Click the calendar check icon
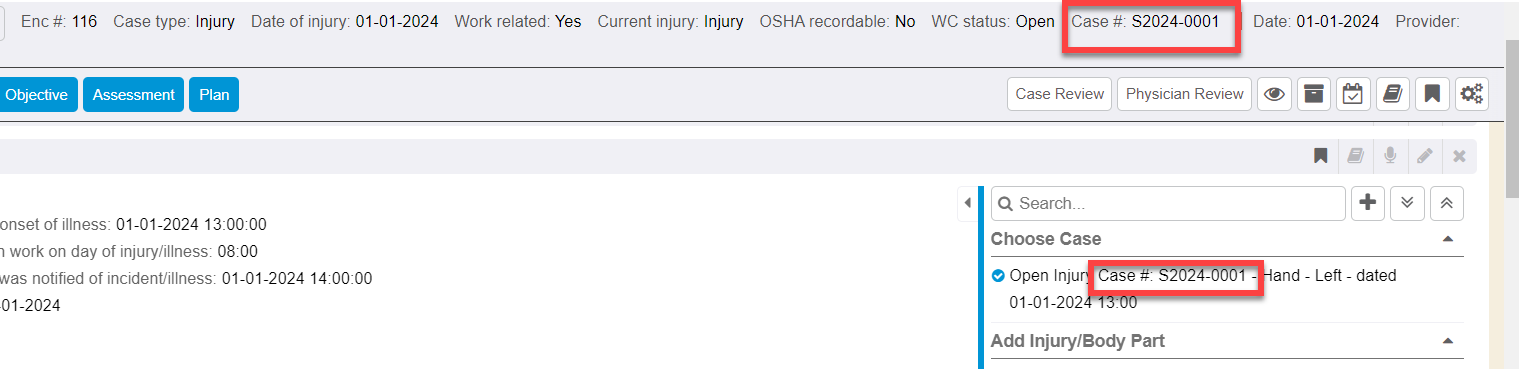The width and height of the screenshot is (1519, 369). [x=1352, y=94]
